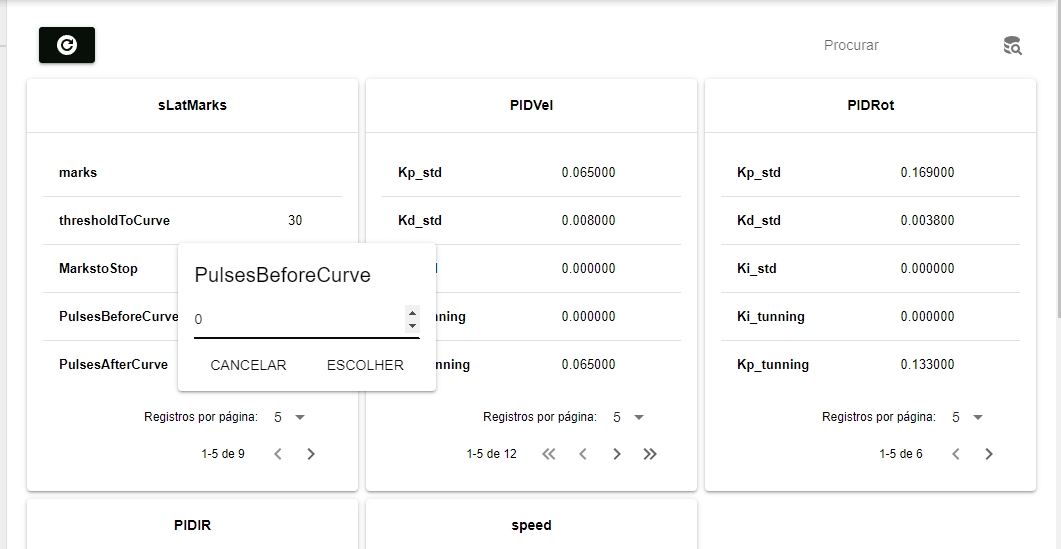
Task: Go to previous page in PIDVel card
Action: (x=583, y=454)
